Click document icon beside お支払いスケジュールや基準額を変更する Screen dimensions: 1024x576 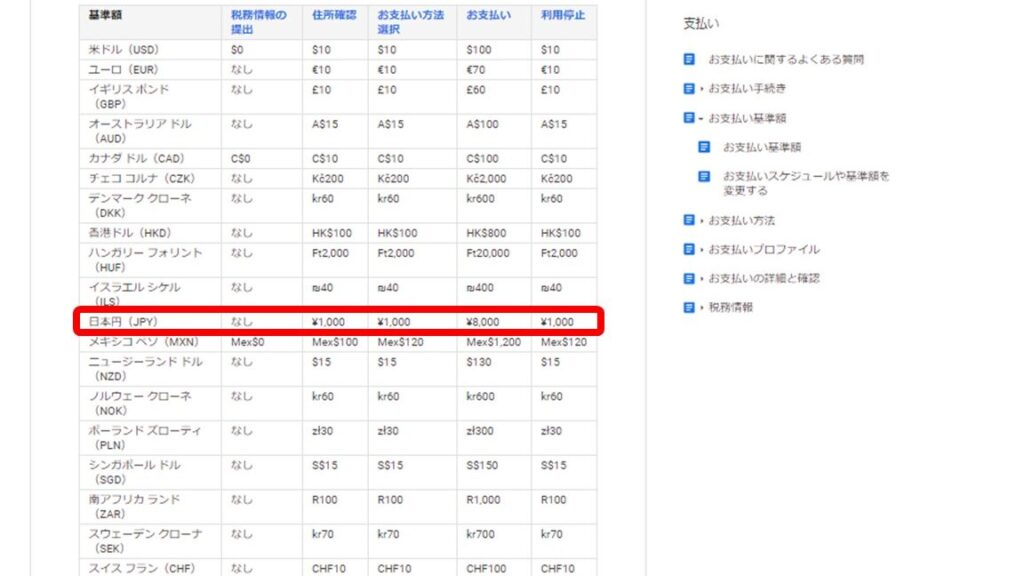[x=704, y=176]
